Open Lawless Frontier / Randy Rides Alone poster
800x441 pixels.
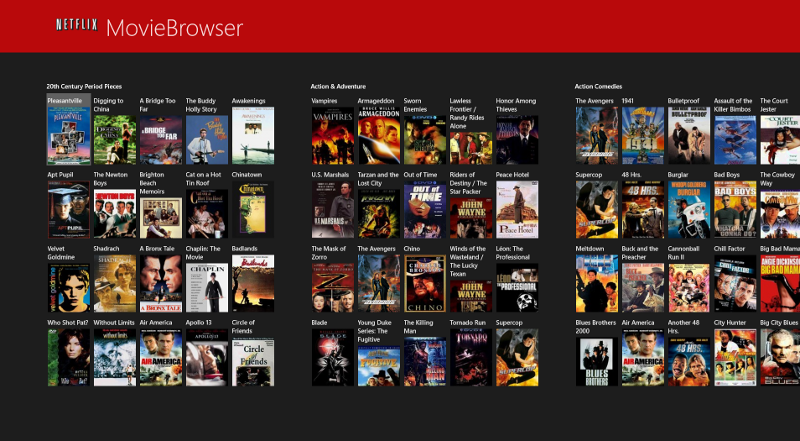click(471, 148)
